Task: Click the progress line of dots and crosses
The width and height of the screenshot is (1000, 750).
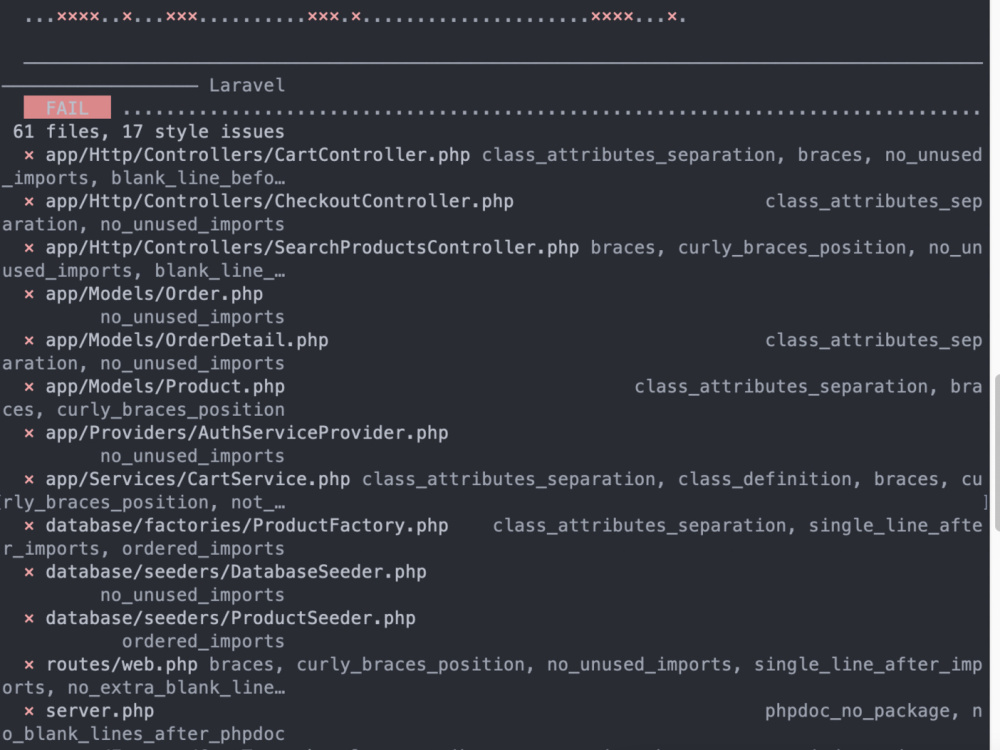Action: coord(355,17)
